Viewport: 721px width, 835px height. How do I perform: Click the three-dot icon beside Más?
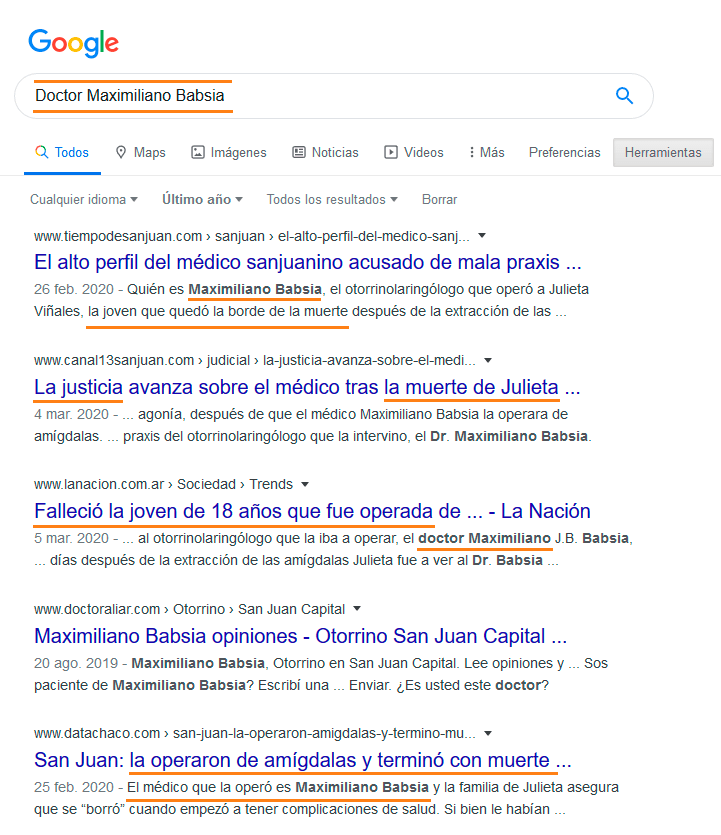(x=471, y=152)
